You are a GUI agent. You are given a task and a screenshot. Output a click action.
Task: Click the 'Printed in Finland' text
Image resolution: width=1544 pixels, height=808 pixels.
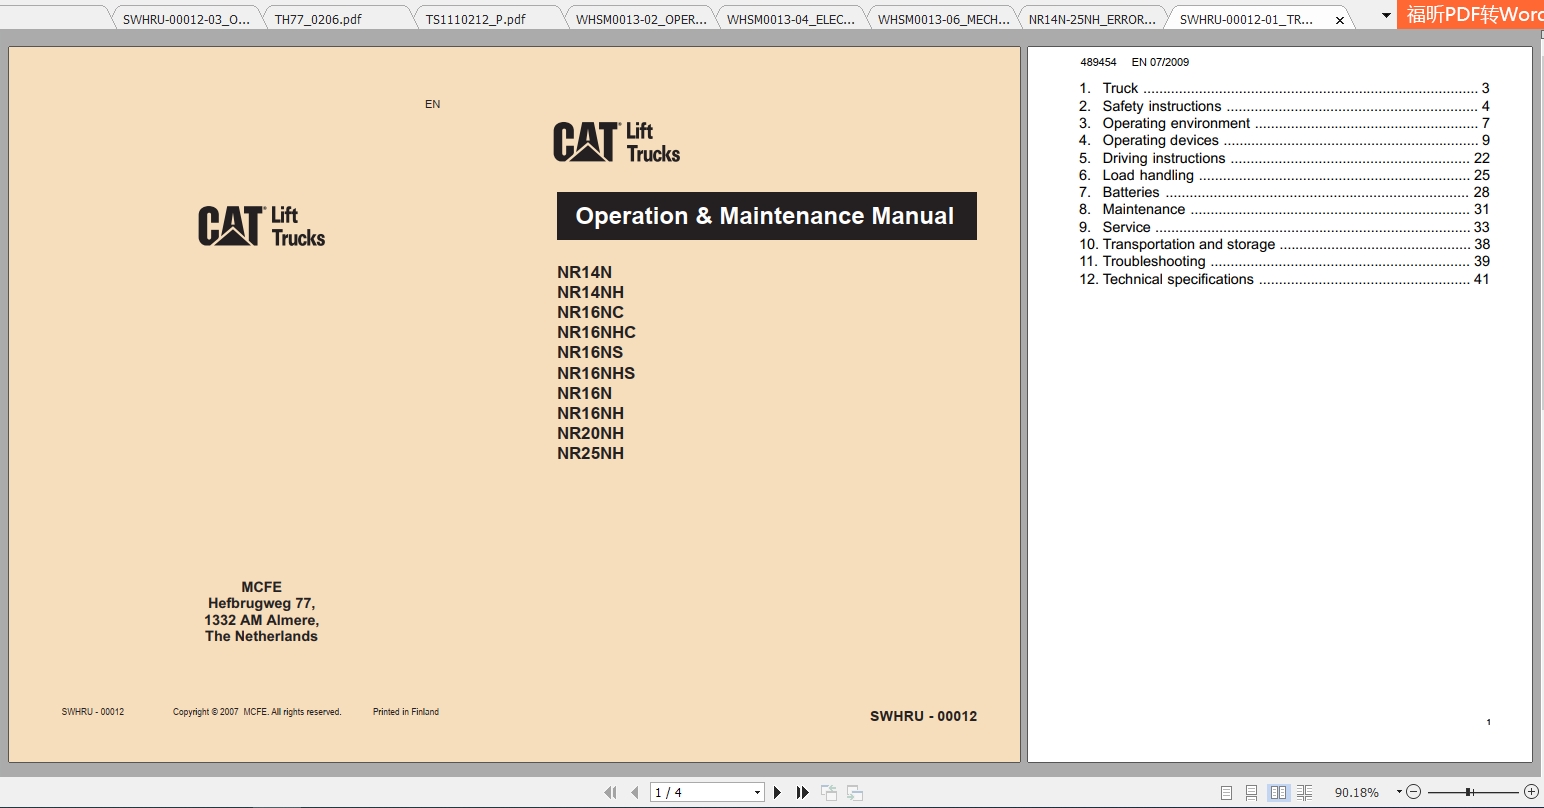(x=406, y=712)
